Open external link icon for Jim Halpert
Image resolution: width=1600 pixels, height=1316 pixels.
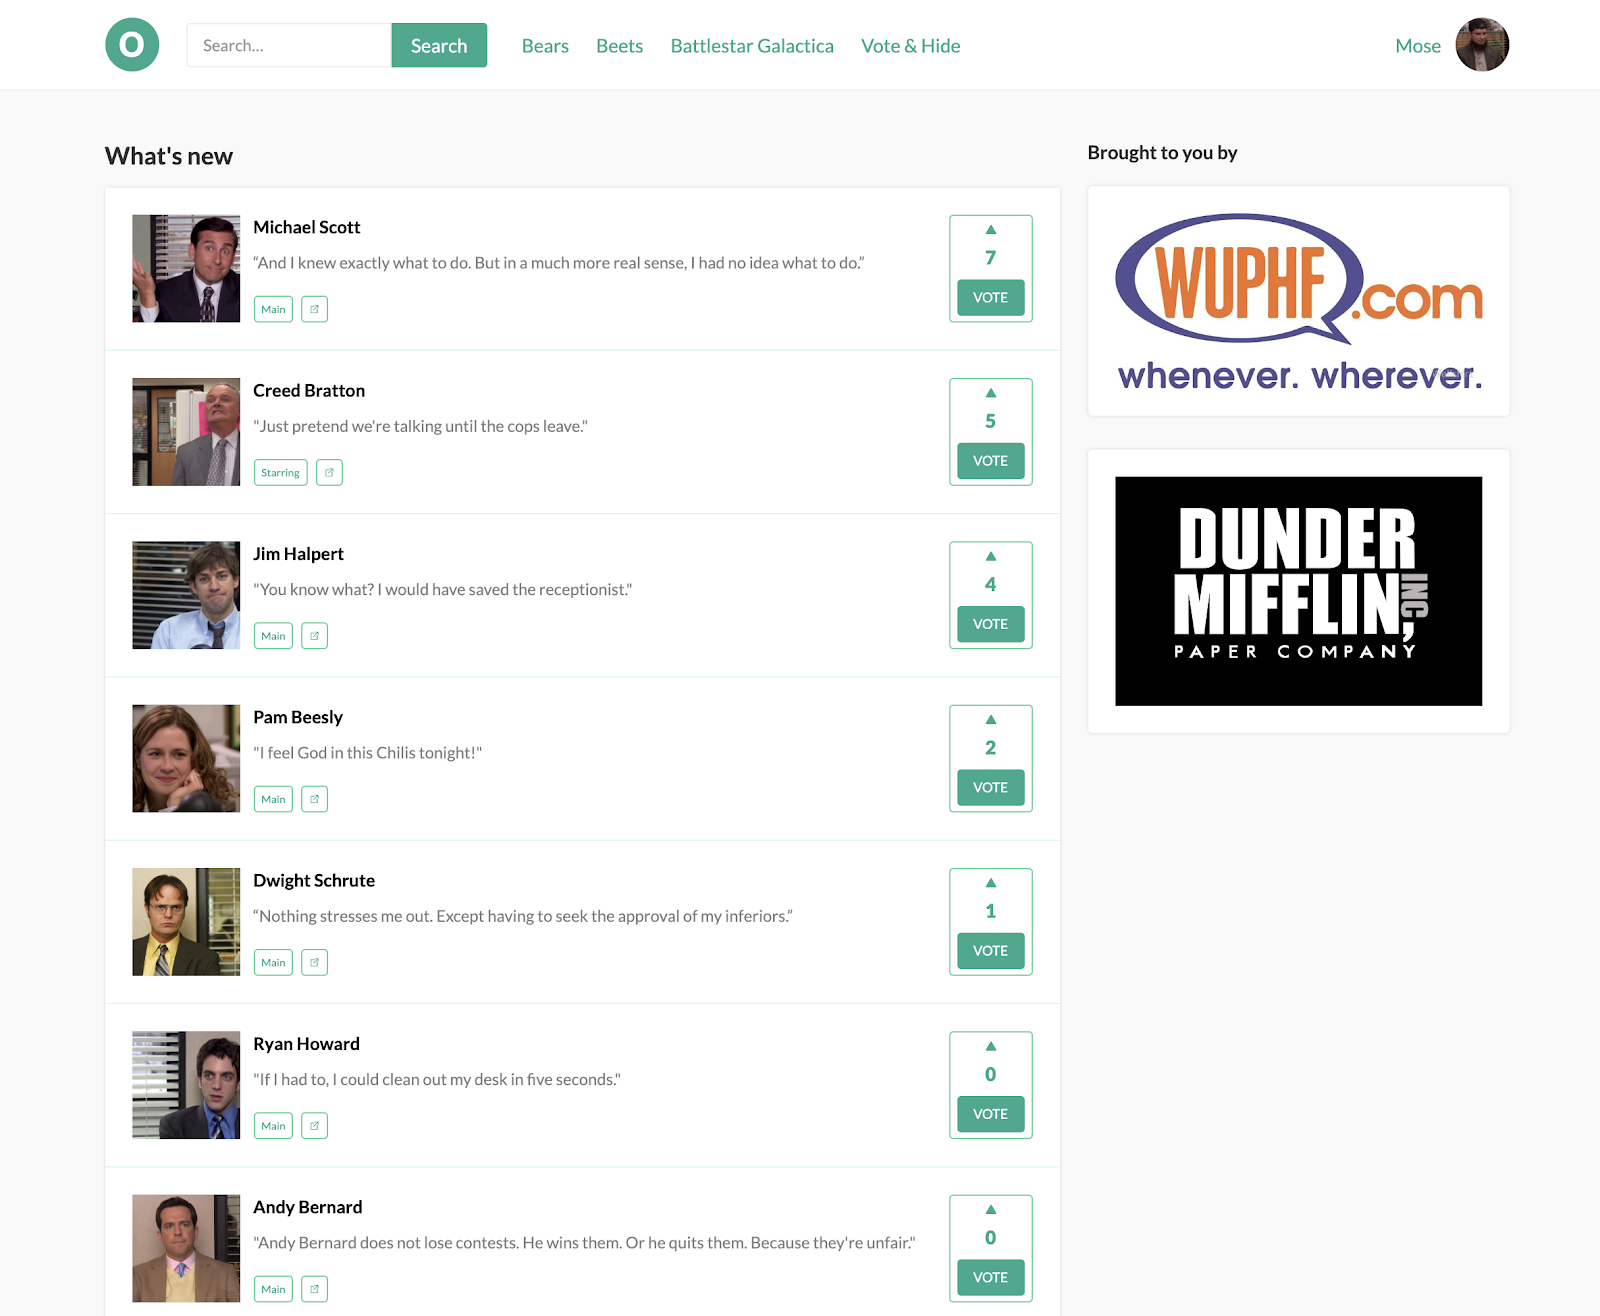coord(314,635)
